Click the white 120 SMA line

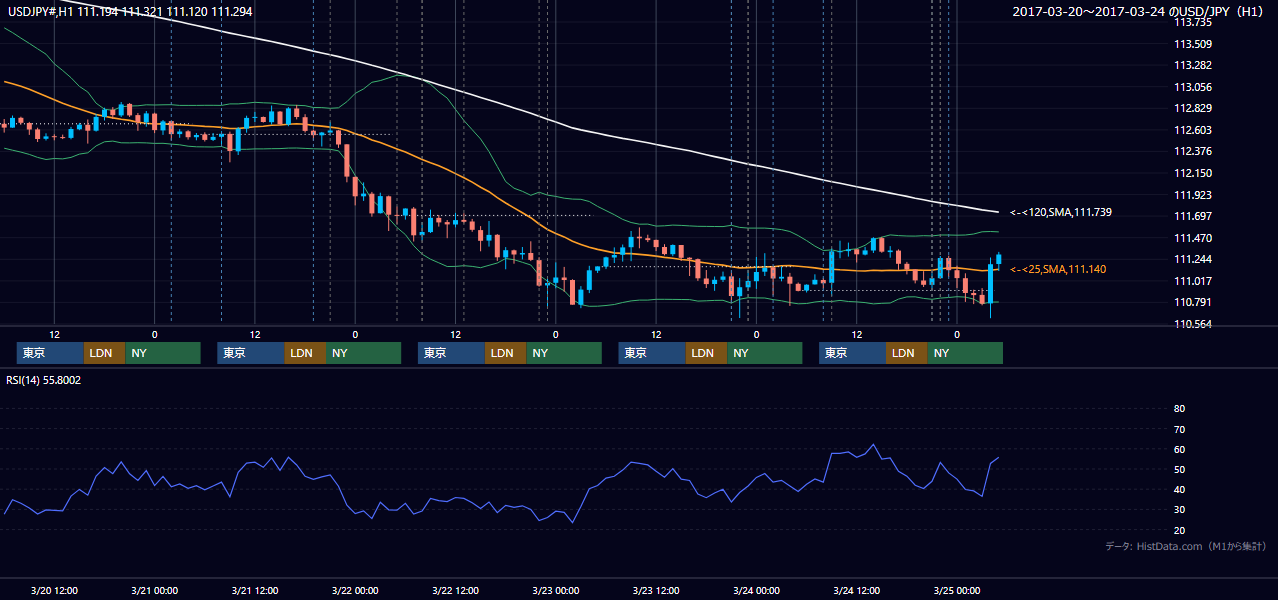[x=574, y=127]
